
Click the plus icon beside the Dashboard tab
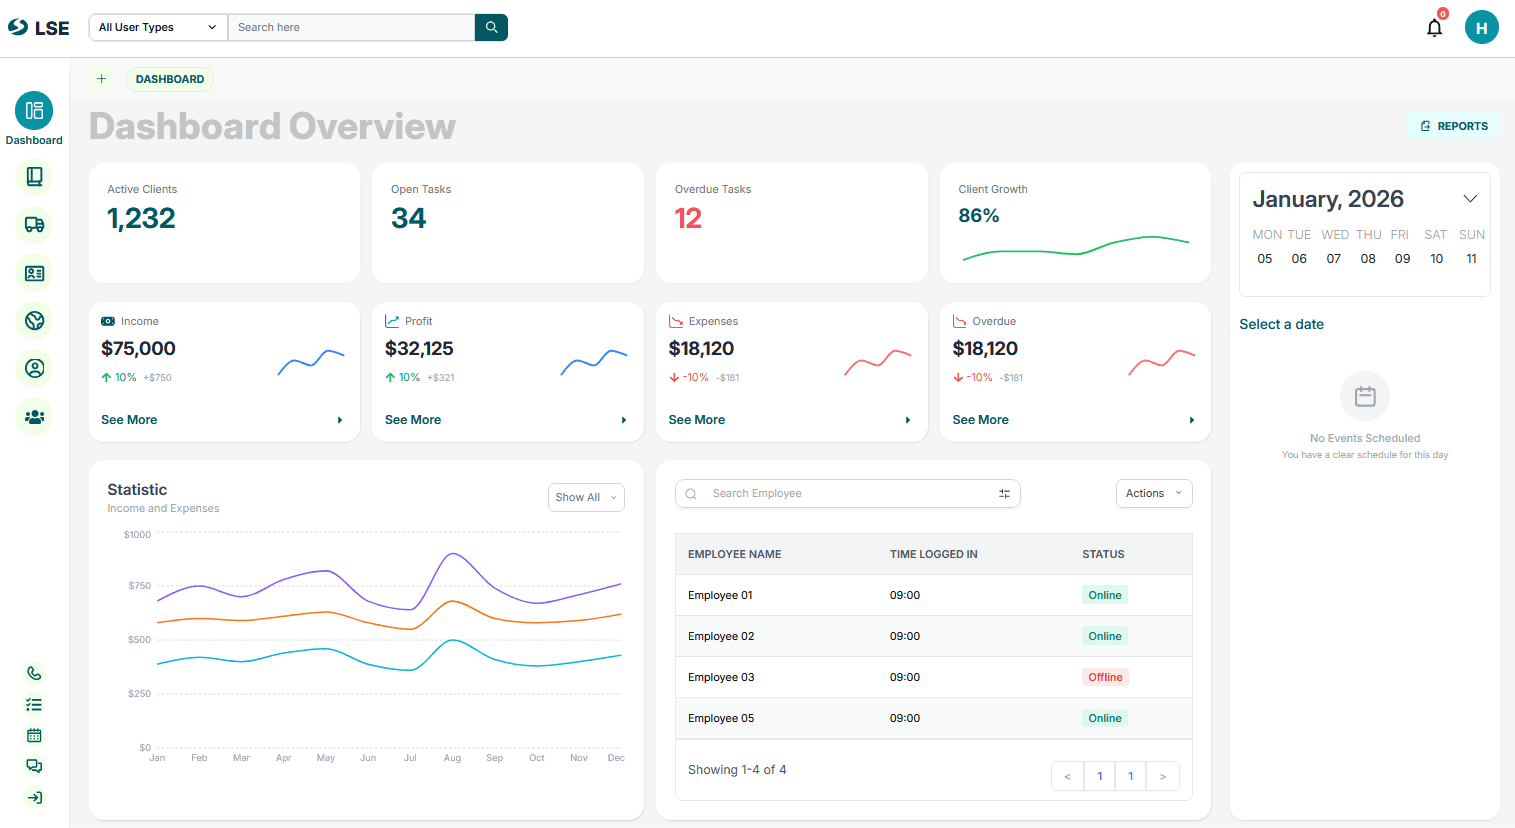[101, 79]
